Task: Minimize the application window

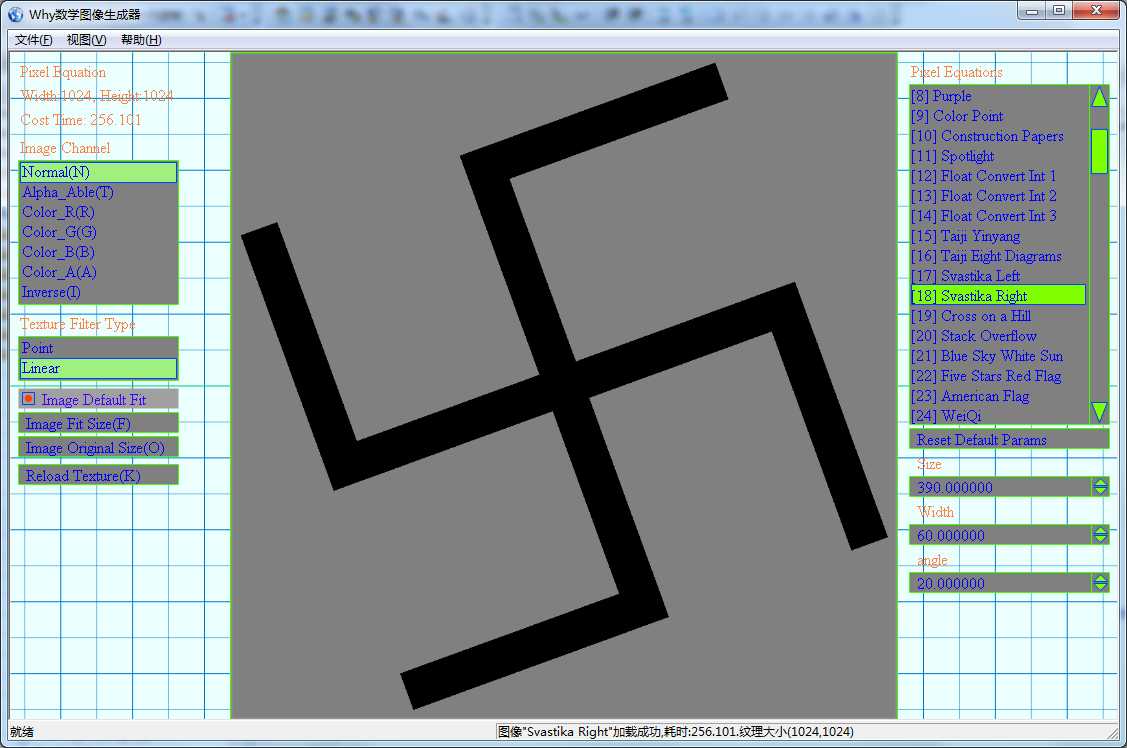Action: coord(1031,11)
